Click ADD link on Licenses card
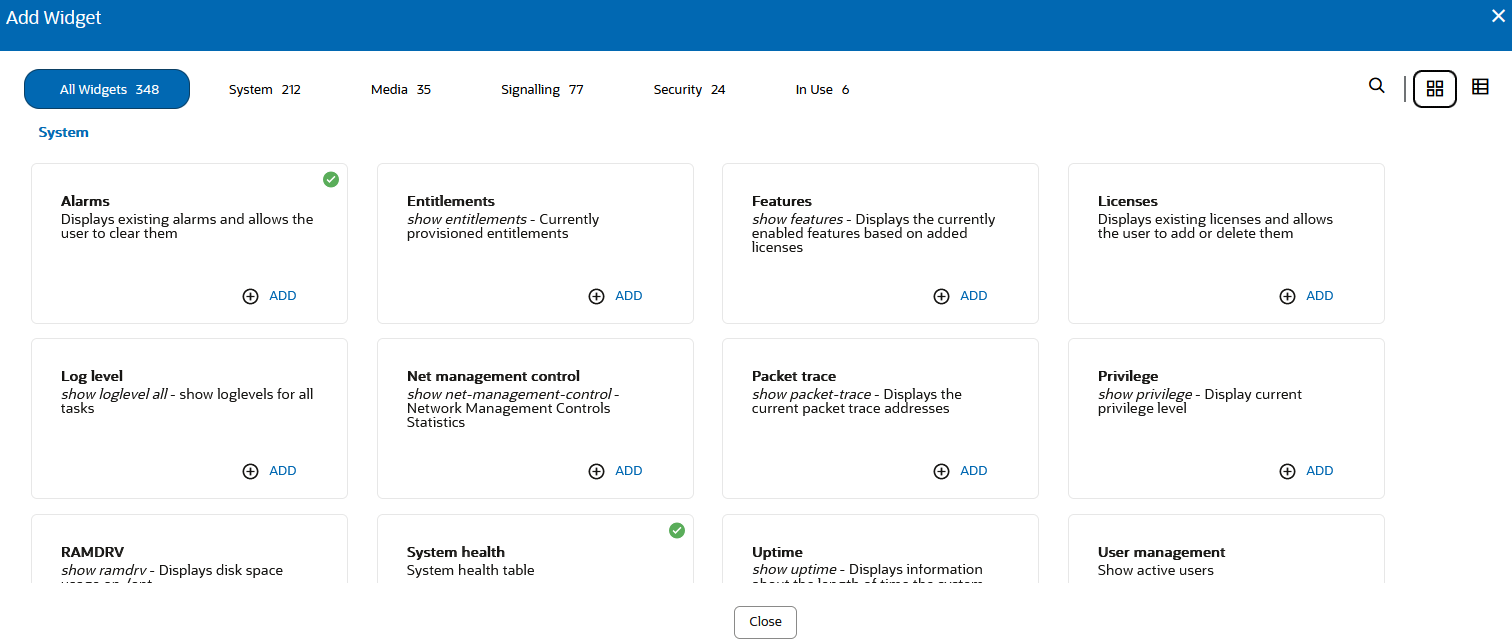 pos(1320,296)
